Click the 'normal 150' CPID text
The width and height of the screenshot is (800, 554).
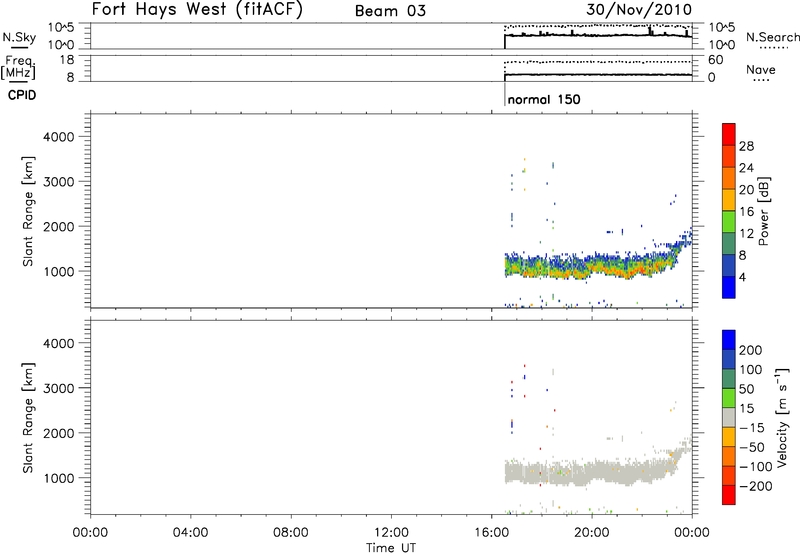pyautogui.click(x=544, y=99)
